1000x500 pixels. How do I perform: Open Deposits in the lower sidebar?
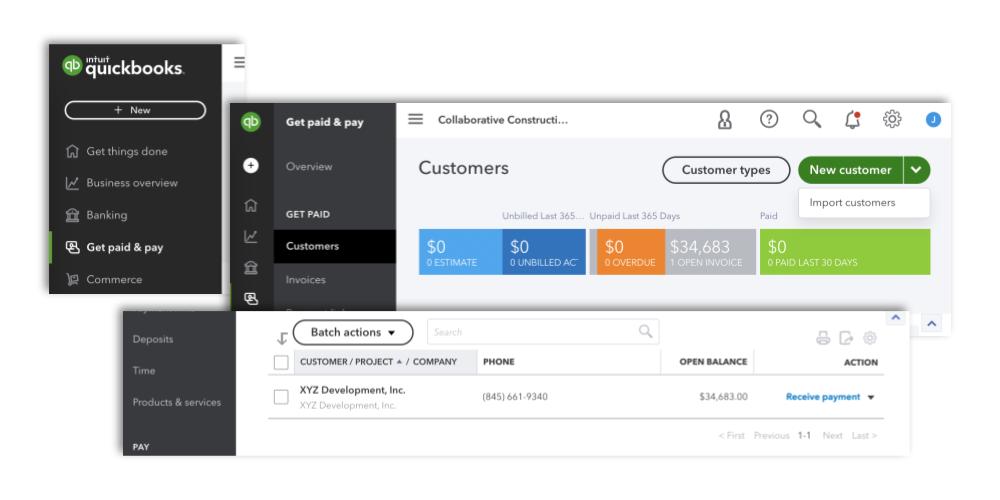point(153,339)
